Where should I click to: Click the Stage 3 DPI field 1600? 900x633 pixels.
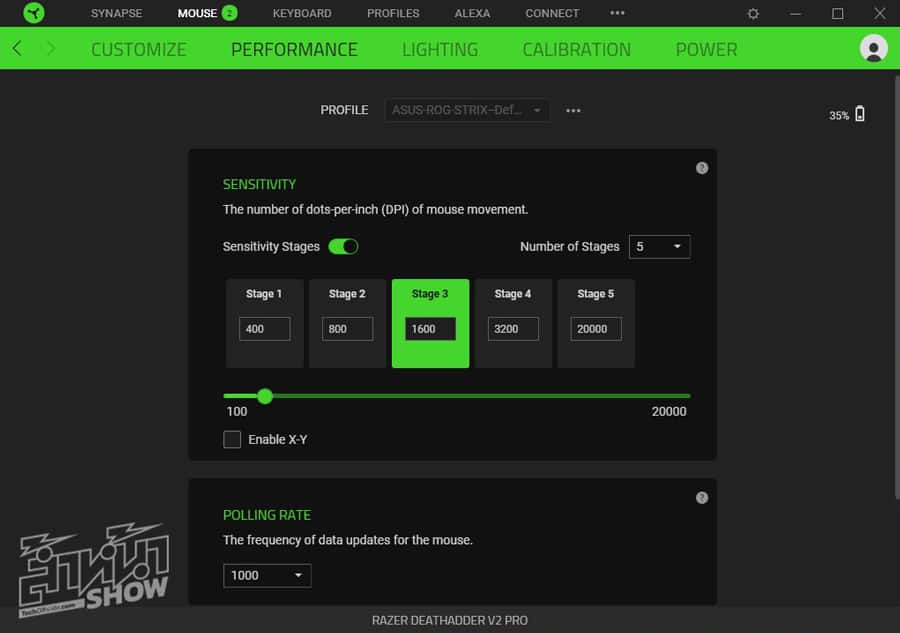click(x=430, y=329)
